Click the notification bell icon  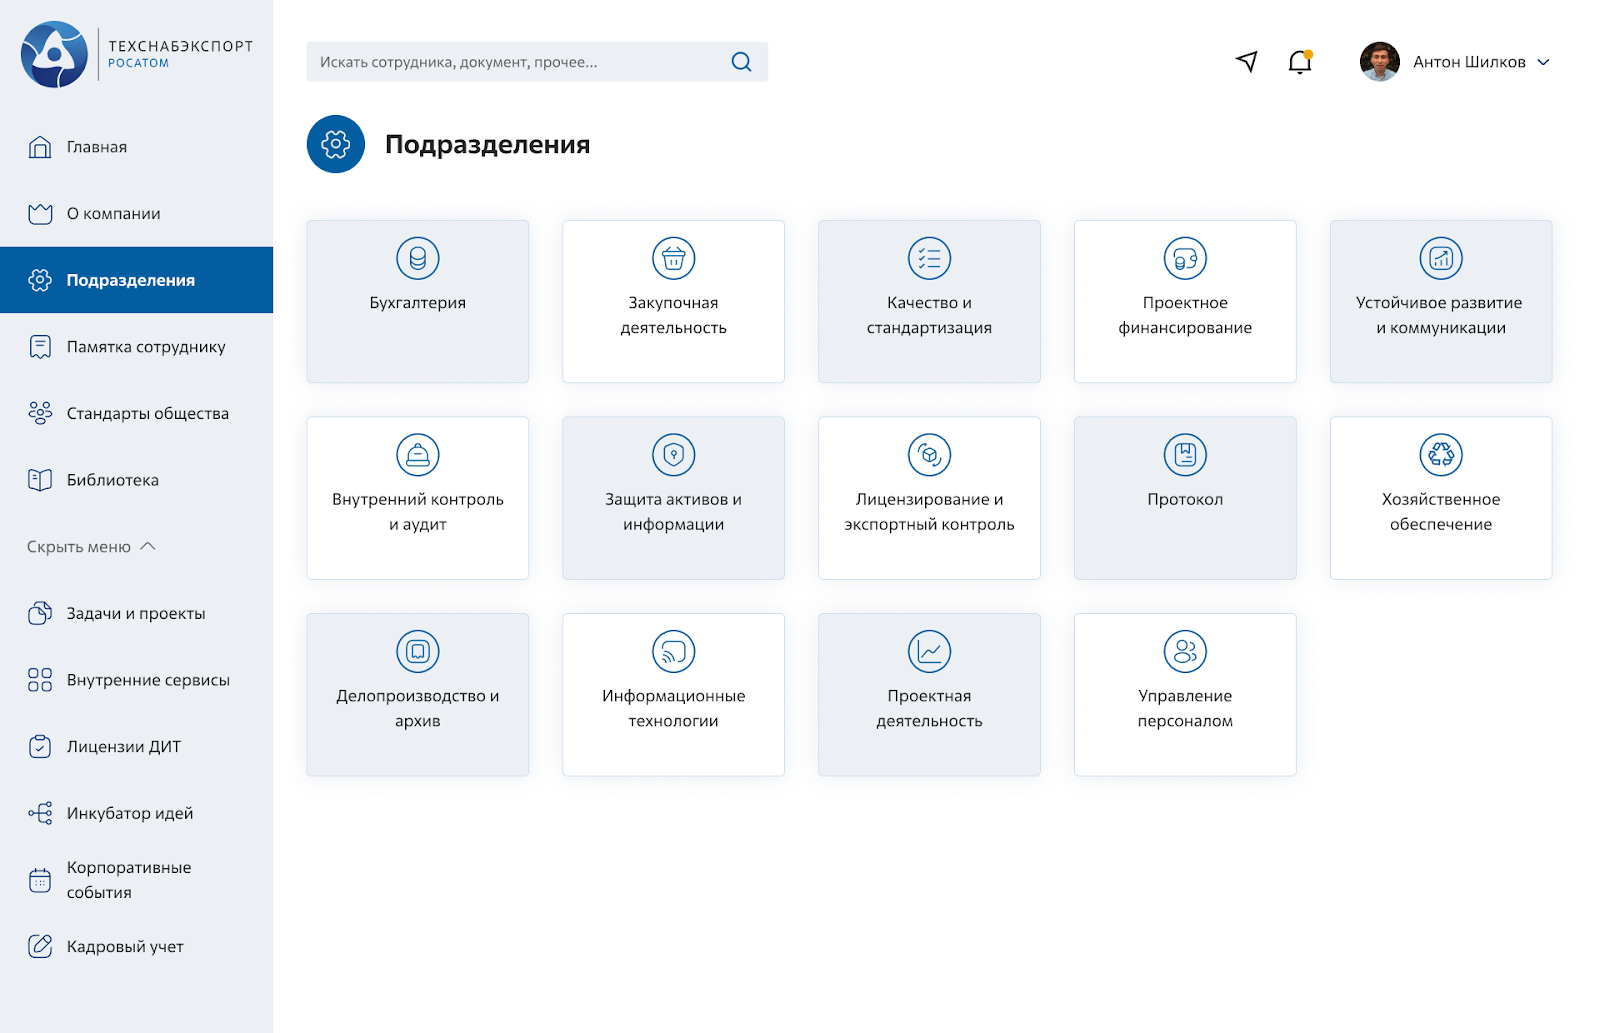1299,62
